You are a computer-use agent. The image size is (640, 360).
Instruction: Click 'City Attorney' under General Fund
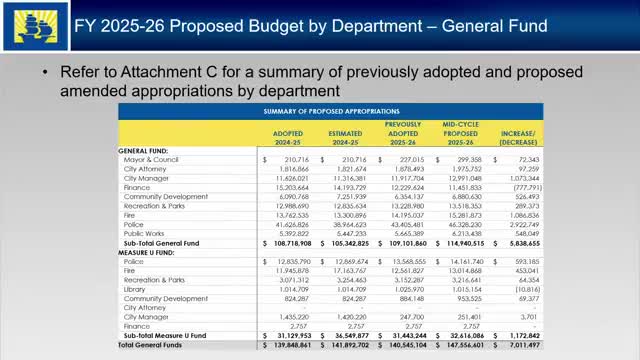(145, 169)
